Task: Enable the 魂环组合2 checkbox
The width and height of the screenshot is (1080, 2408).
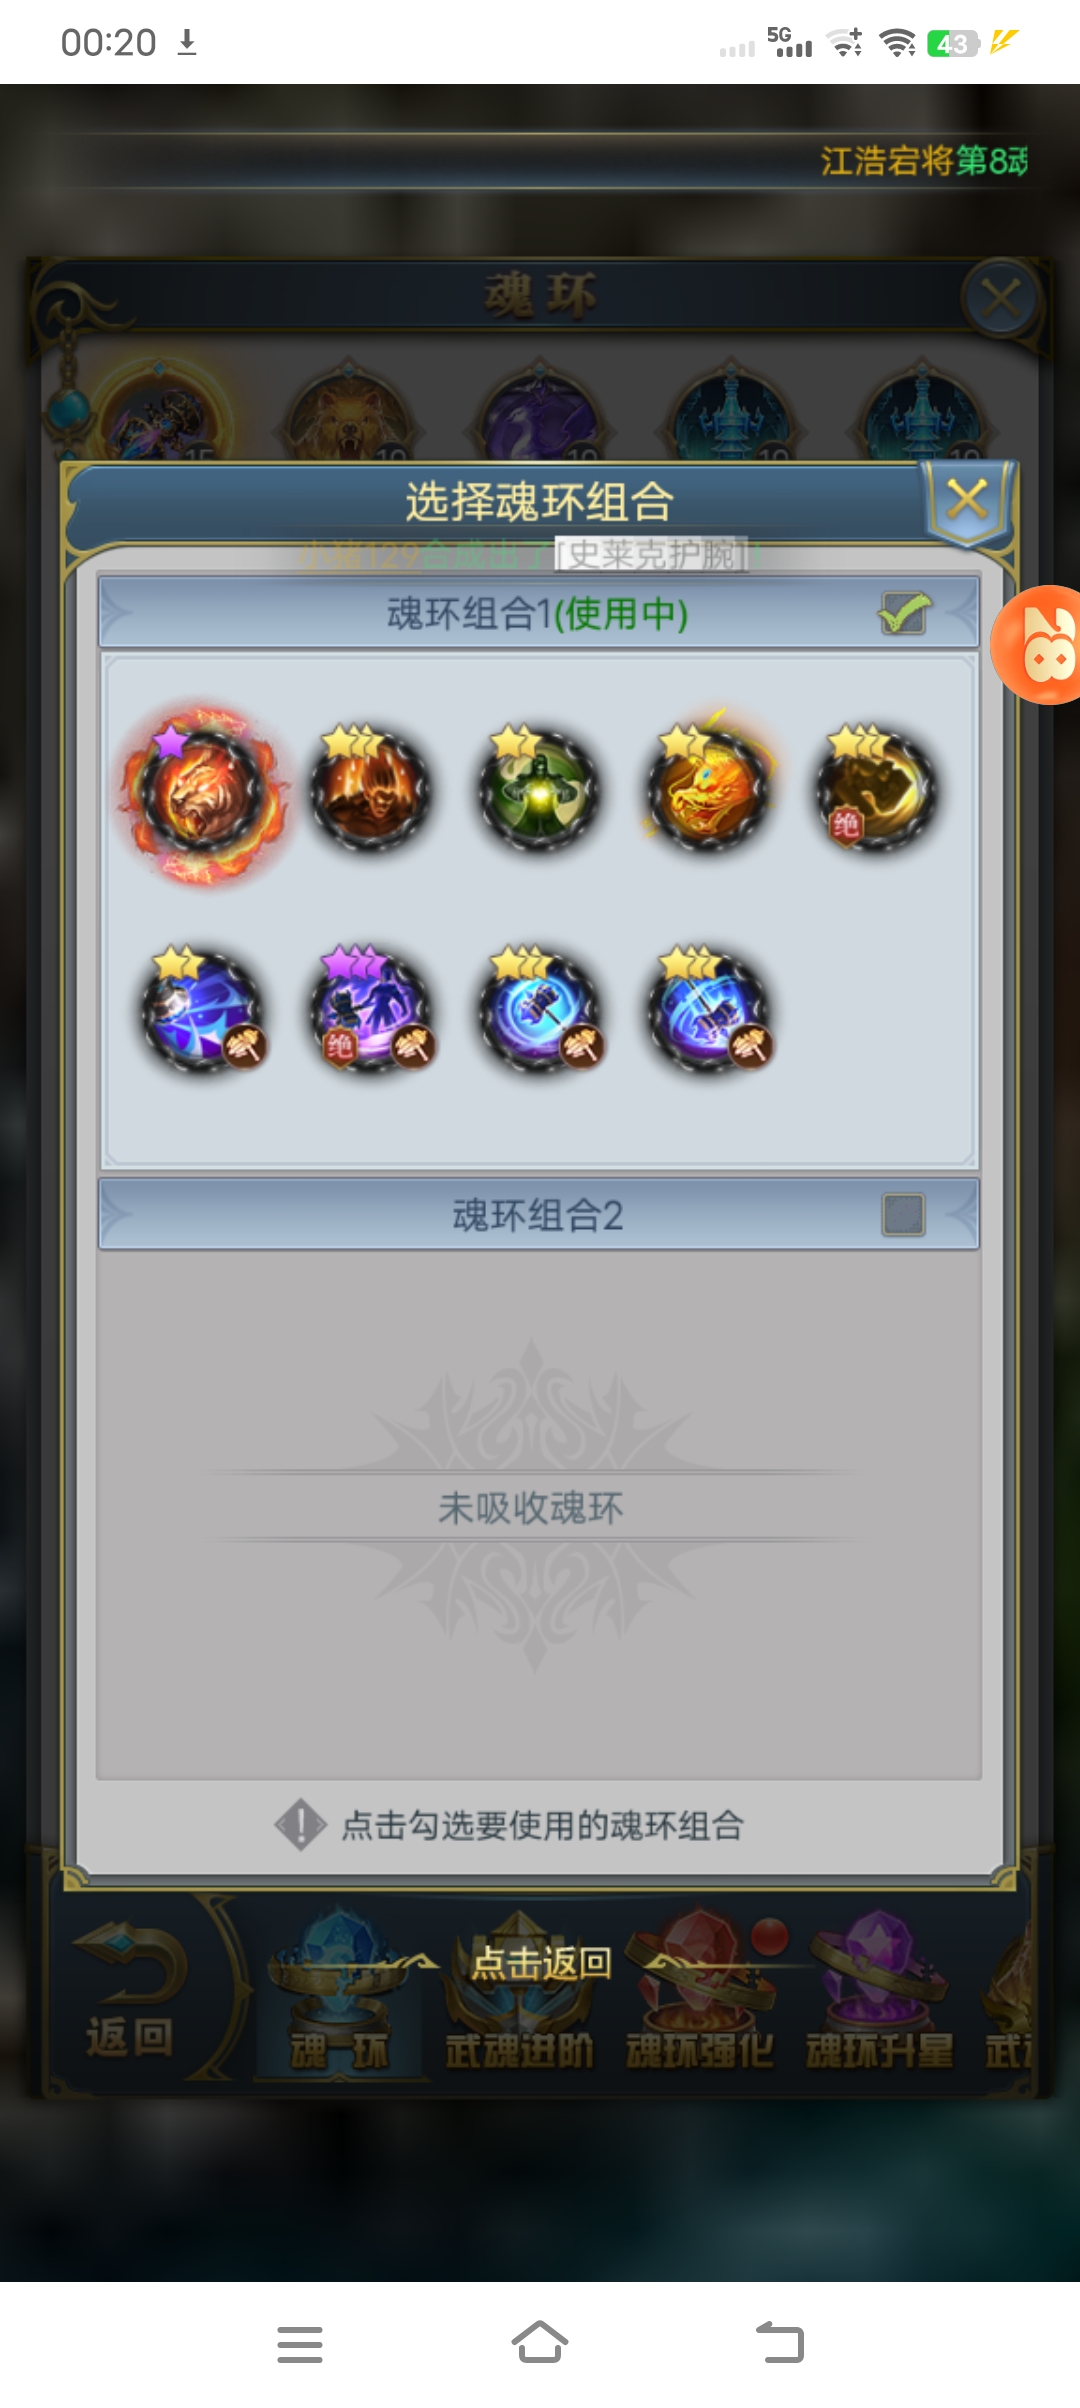Action: [x=903, y=1215]
